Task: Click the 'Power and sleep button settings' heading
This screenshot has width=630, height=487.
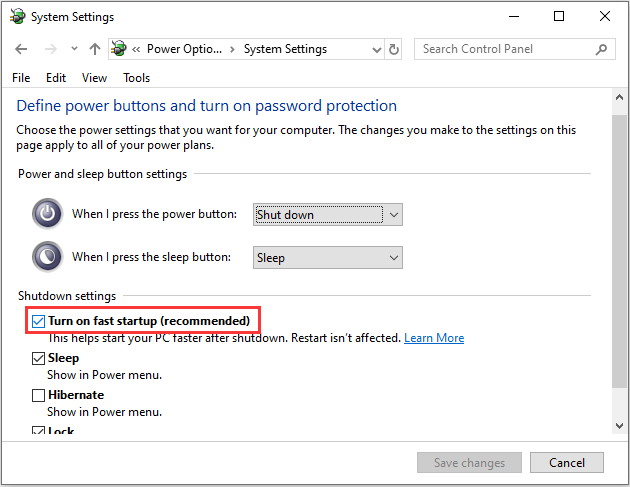Action: (102, 174)
